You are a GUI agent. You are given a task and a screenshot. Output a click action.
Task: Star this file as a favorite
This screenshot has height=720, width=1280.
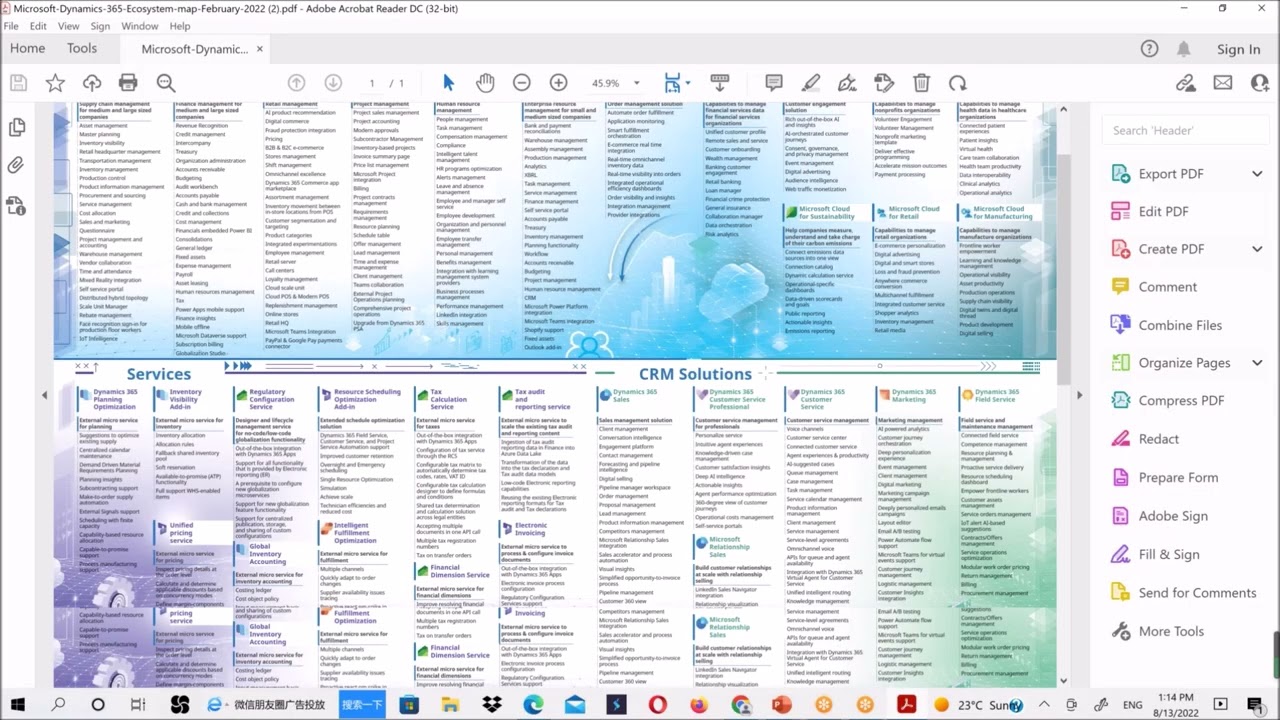[55, 83]
